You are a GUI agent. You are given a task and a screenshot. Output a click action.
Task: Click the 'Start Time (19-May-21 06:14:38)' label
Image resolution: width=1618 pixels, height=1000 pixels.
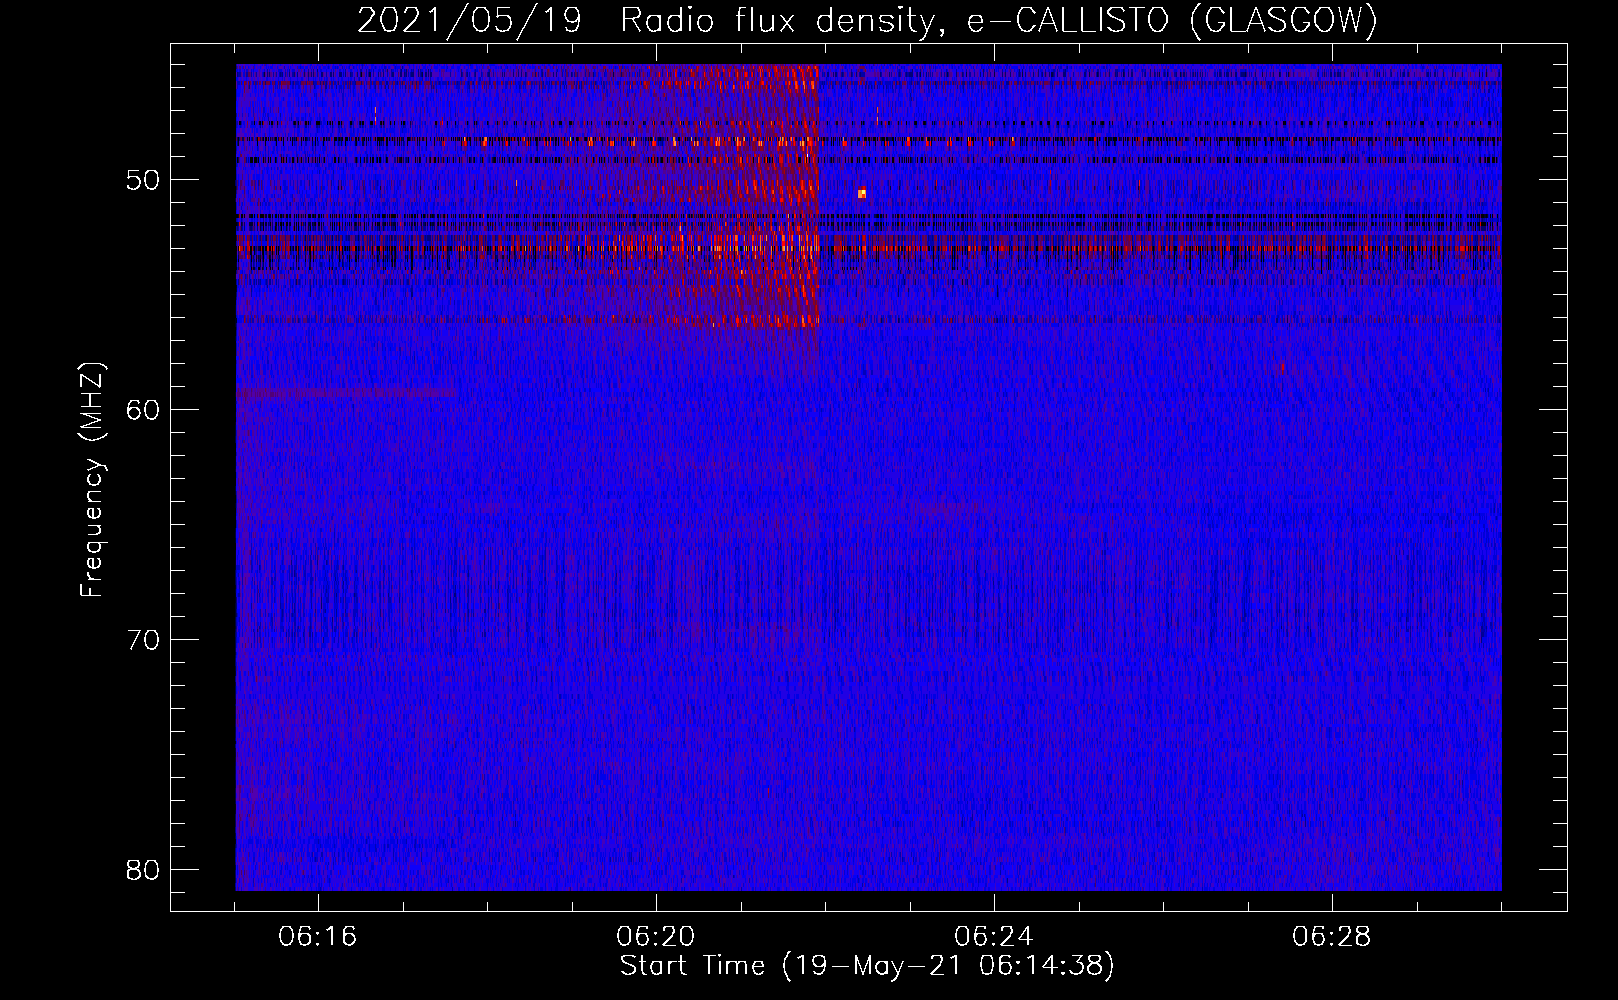(x=867, y=966)
